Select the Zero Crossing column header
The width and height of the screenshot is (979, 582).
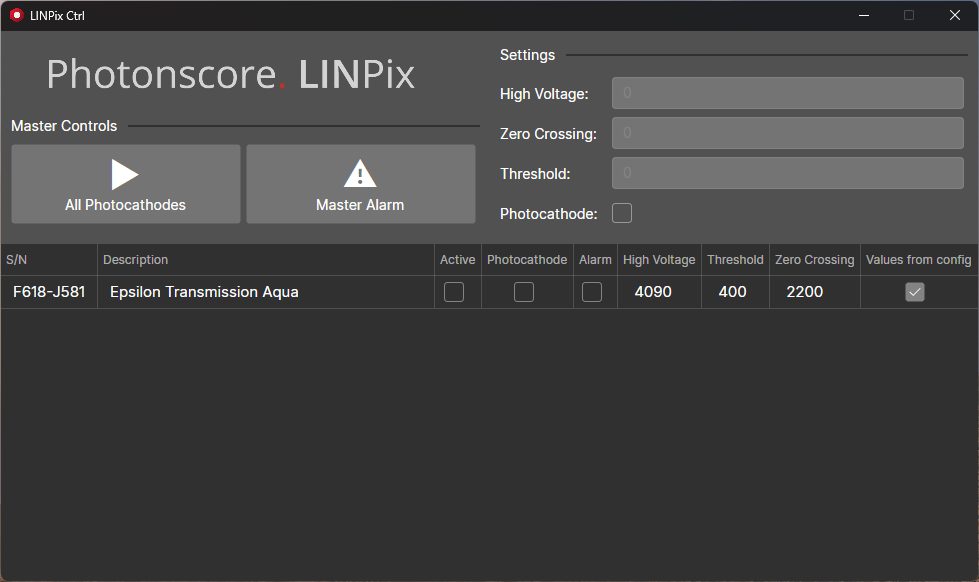point(815,260)
